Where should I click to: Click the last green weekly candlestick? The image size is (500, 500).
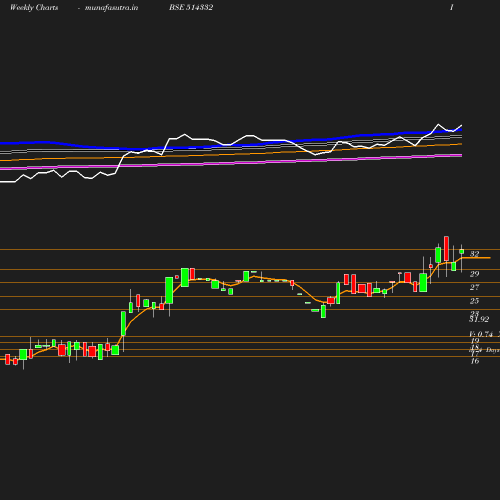[462, 252]
